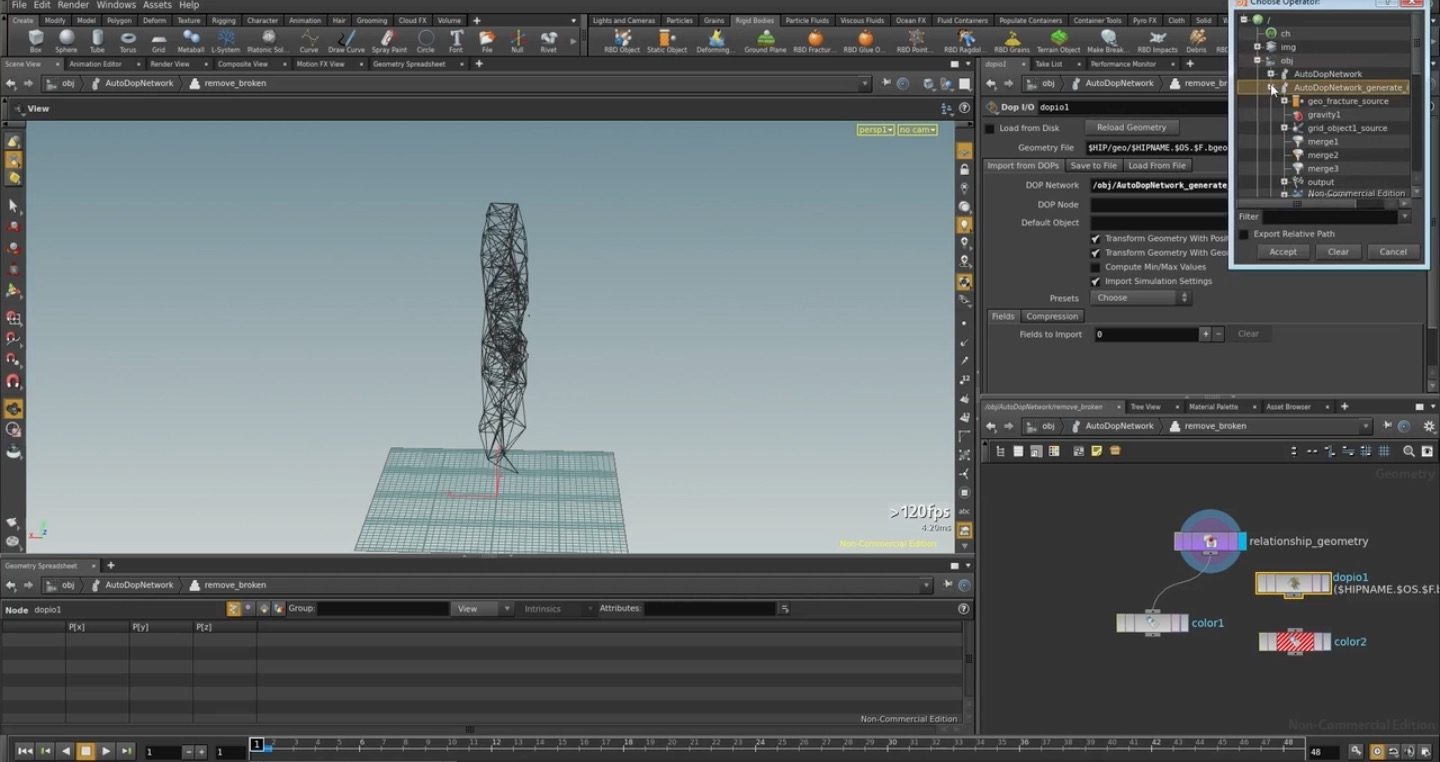Expand the geo_fracture_source tree node
This screenshot has width=1440, height=762.
[1284, 101]
